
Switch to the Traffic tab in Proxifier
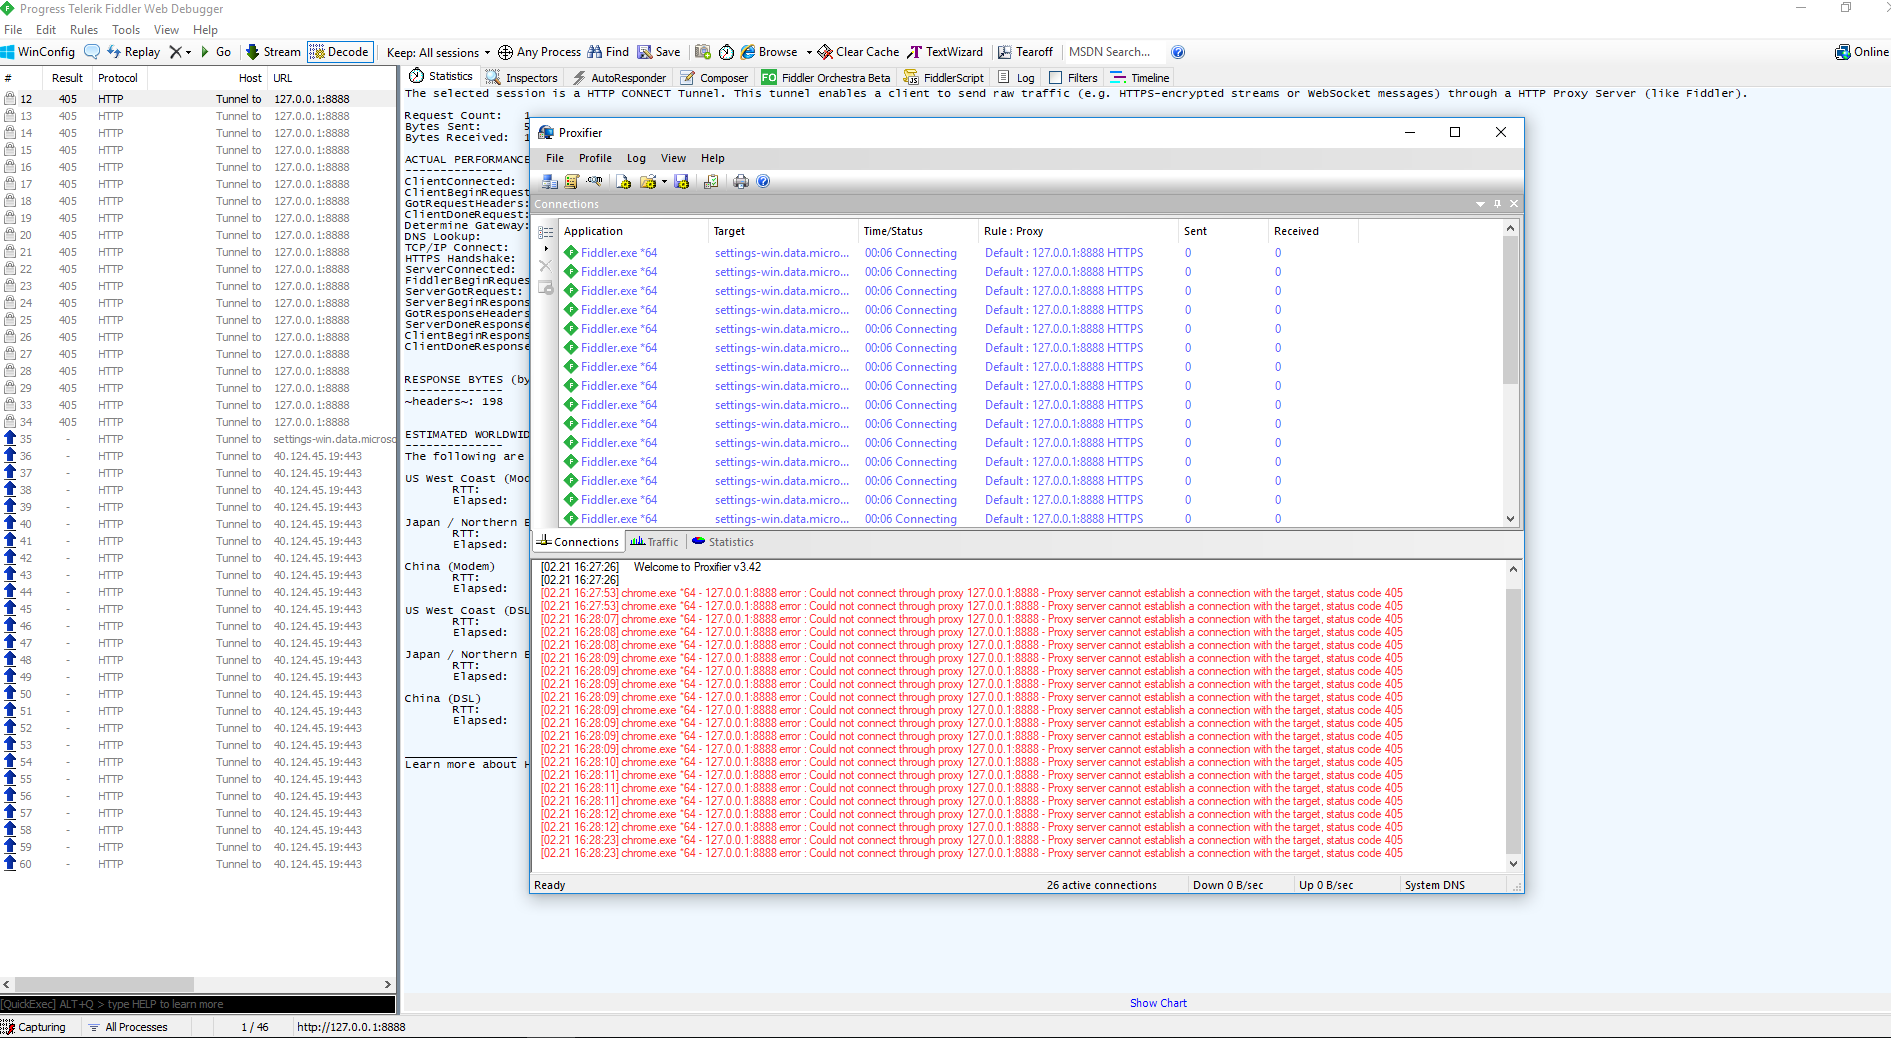654,542
